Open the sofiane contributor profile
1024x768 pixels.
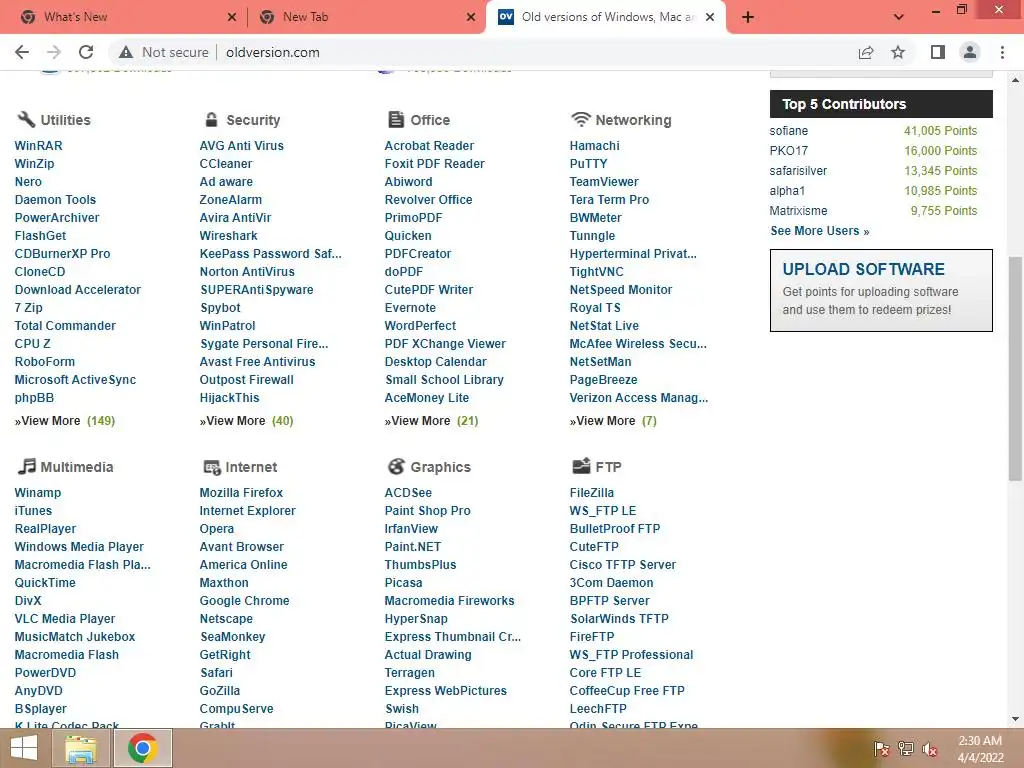click(788, 131)
